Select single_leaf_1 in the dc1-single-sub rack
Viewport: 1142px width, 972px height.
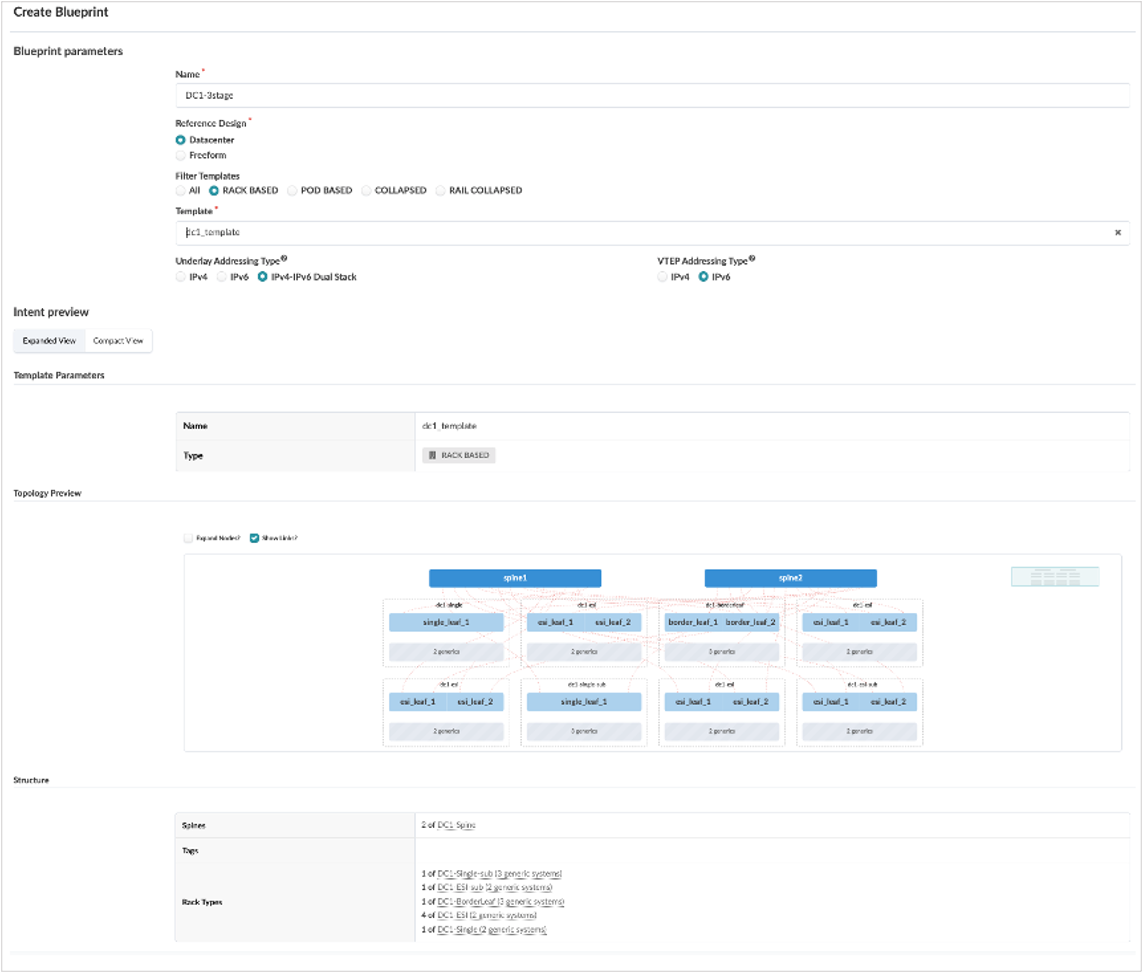pyautogui.click(x=584, y=702)
